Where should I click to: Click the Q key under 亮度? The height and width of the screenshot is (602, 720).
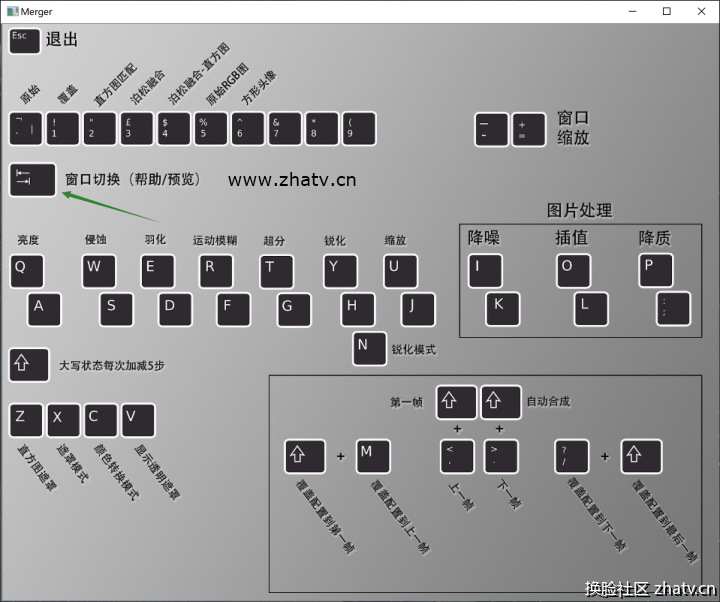[x=27, y=271]
